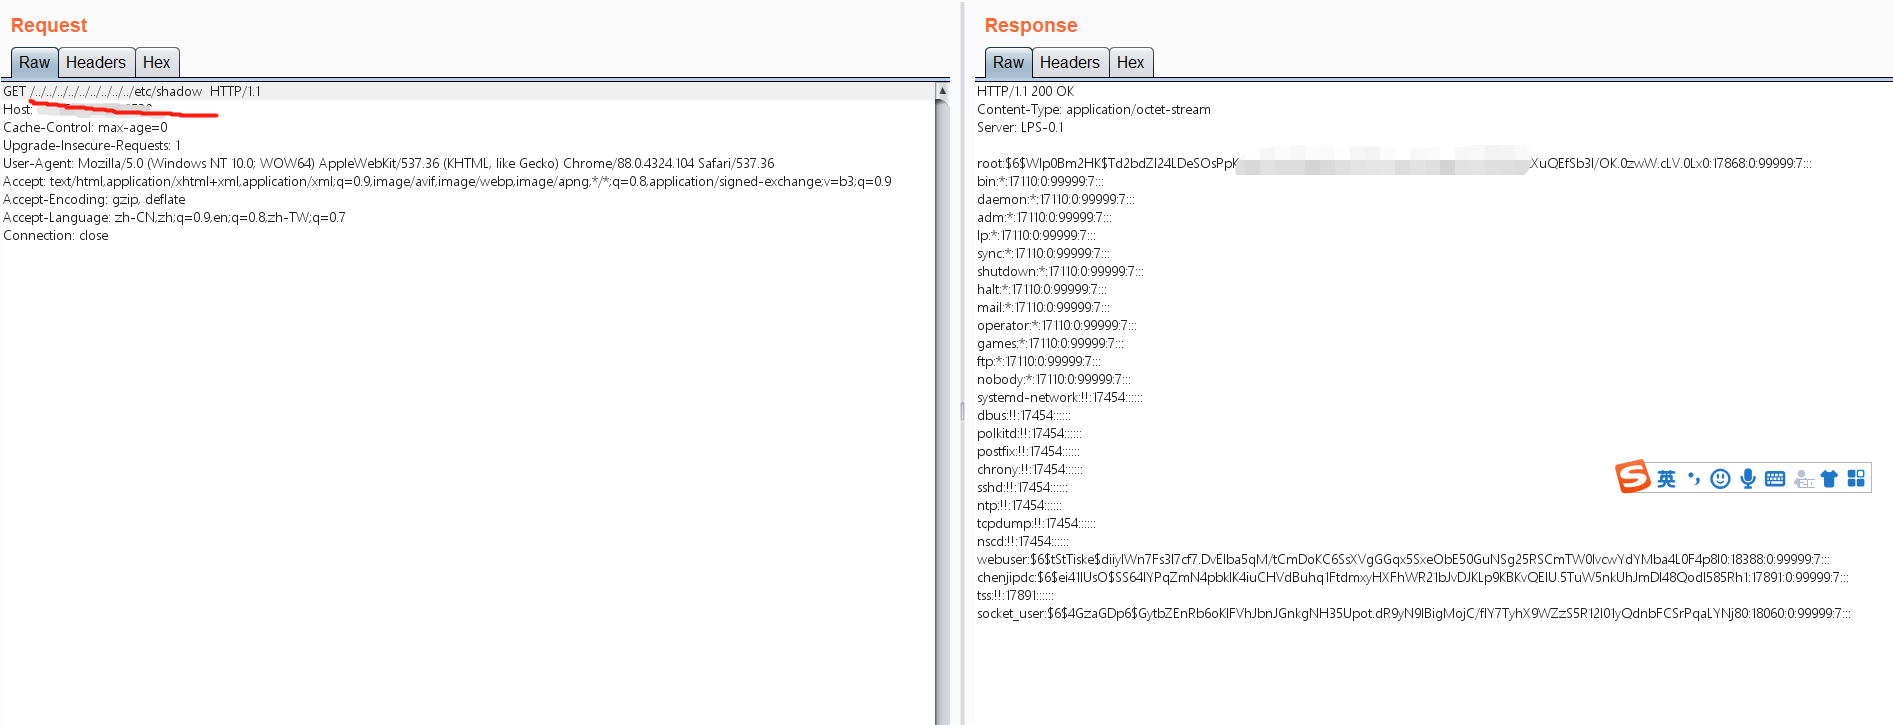Select the Raw tab in Response panel
Screen dimensions: 1893x725
pyautogui.click(x=1008, y=62)
